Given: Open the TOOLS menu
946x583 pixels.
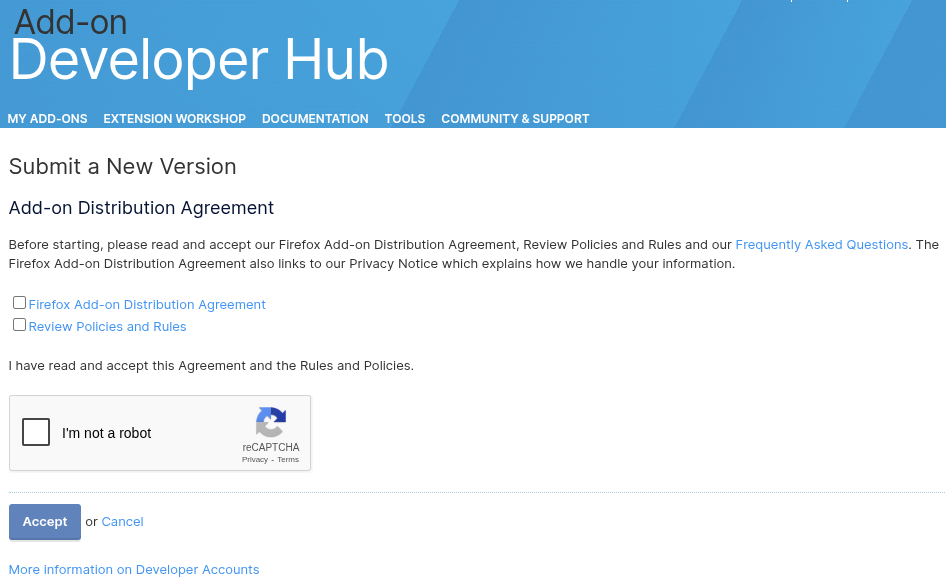Looking at the screenshot, I should click(x=405, y=119).
